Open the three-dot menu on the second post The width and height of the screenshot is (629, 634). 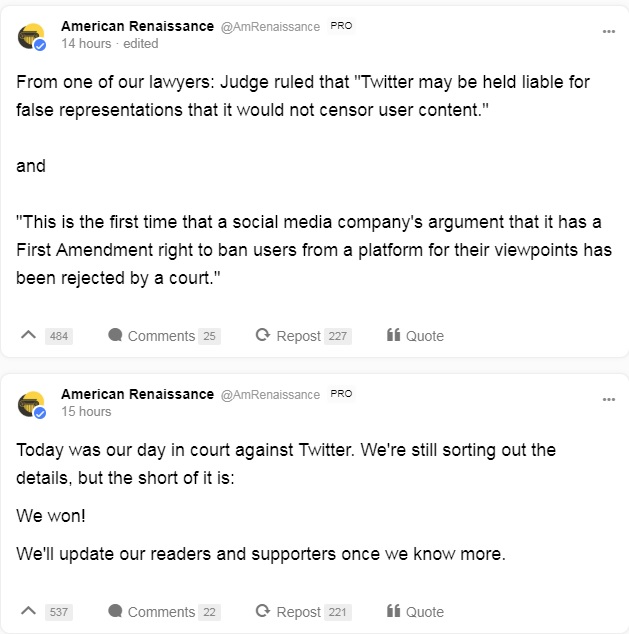click(608, 399)
